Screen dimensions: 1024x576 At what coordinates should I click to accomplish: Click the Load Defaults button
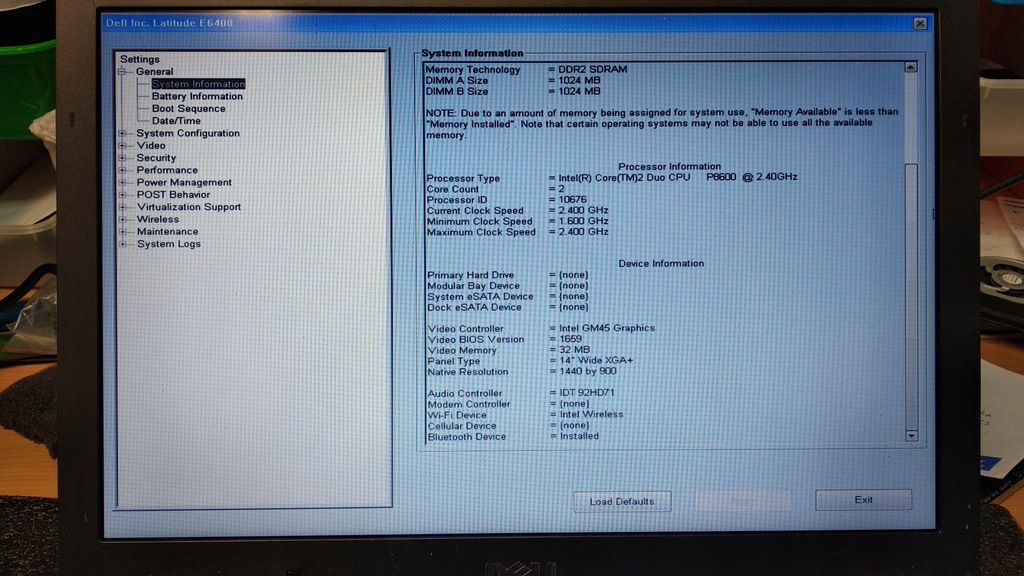pyautogui.click(x=622, y=502)
